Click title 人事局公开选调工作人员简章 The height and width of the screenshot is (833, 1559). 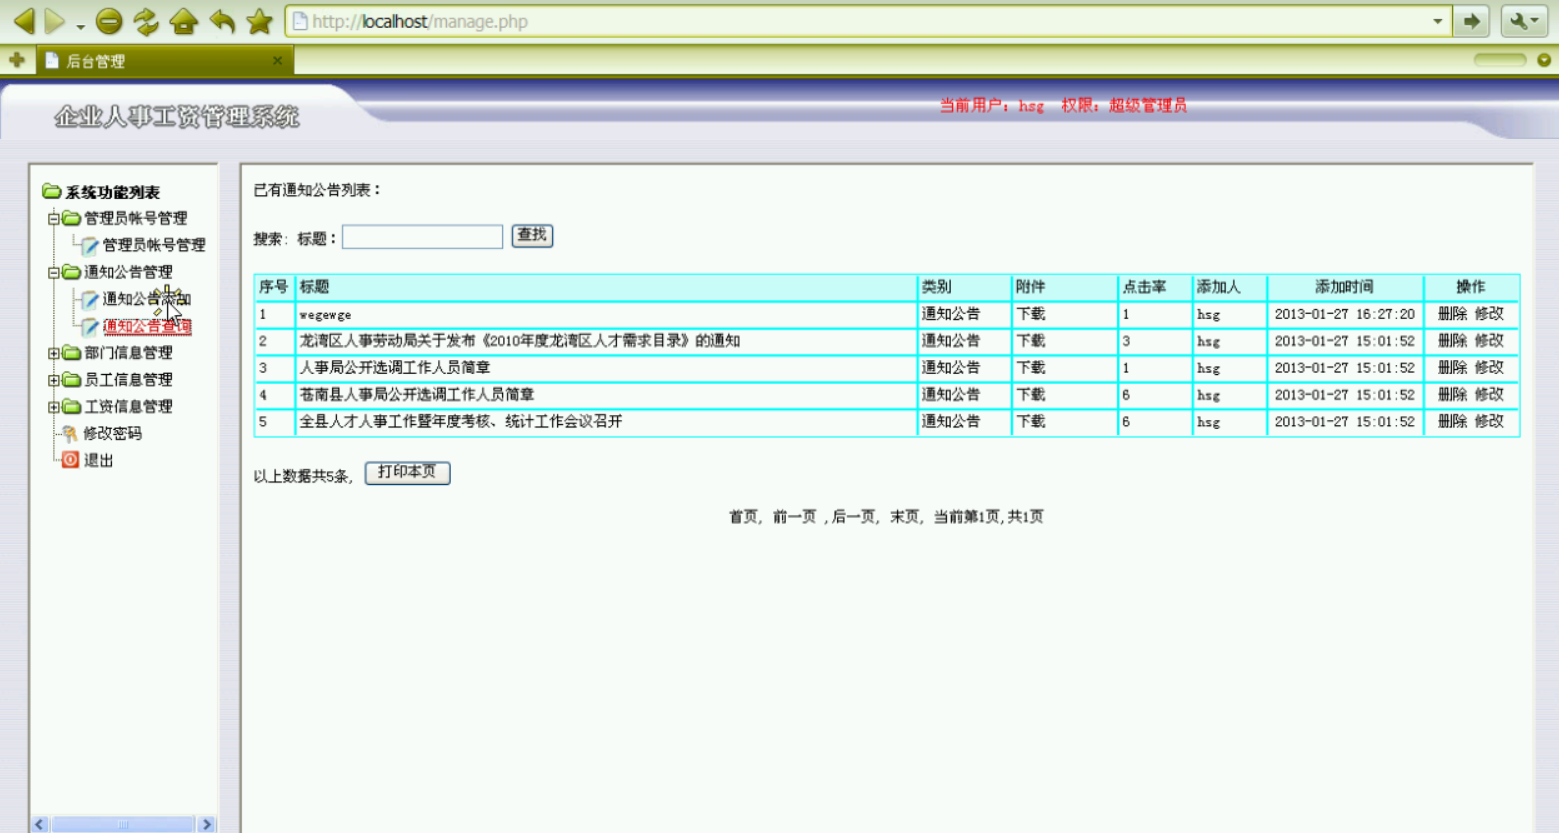pos(395,368)
